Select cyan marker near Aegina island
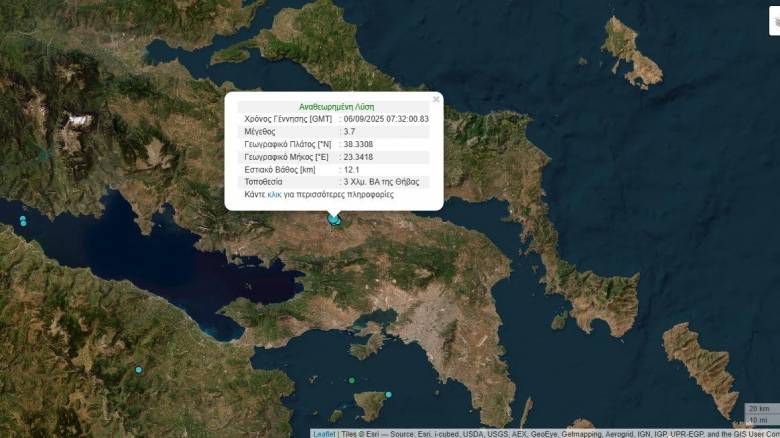This screenshot has height=438, width=780. 389,395
